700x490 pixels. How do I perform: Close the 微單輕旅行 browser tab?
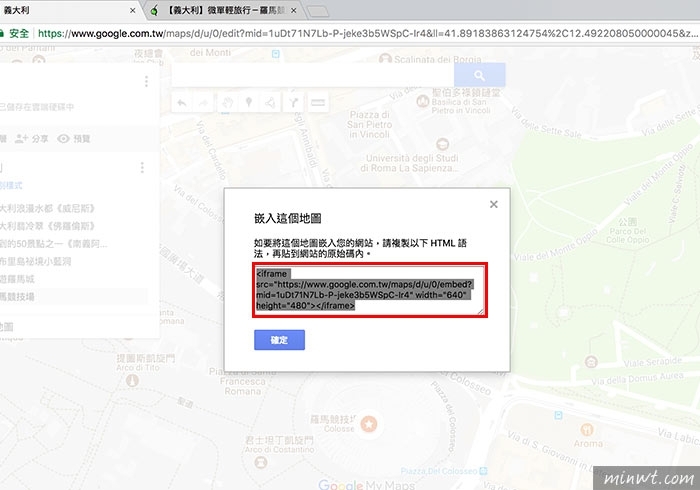pyautogui.click(x=293, y=10)
